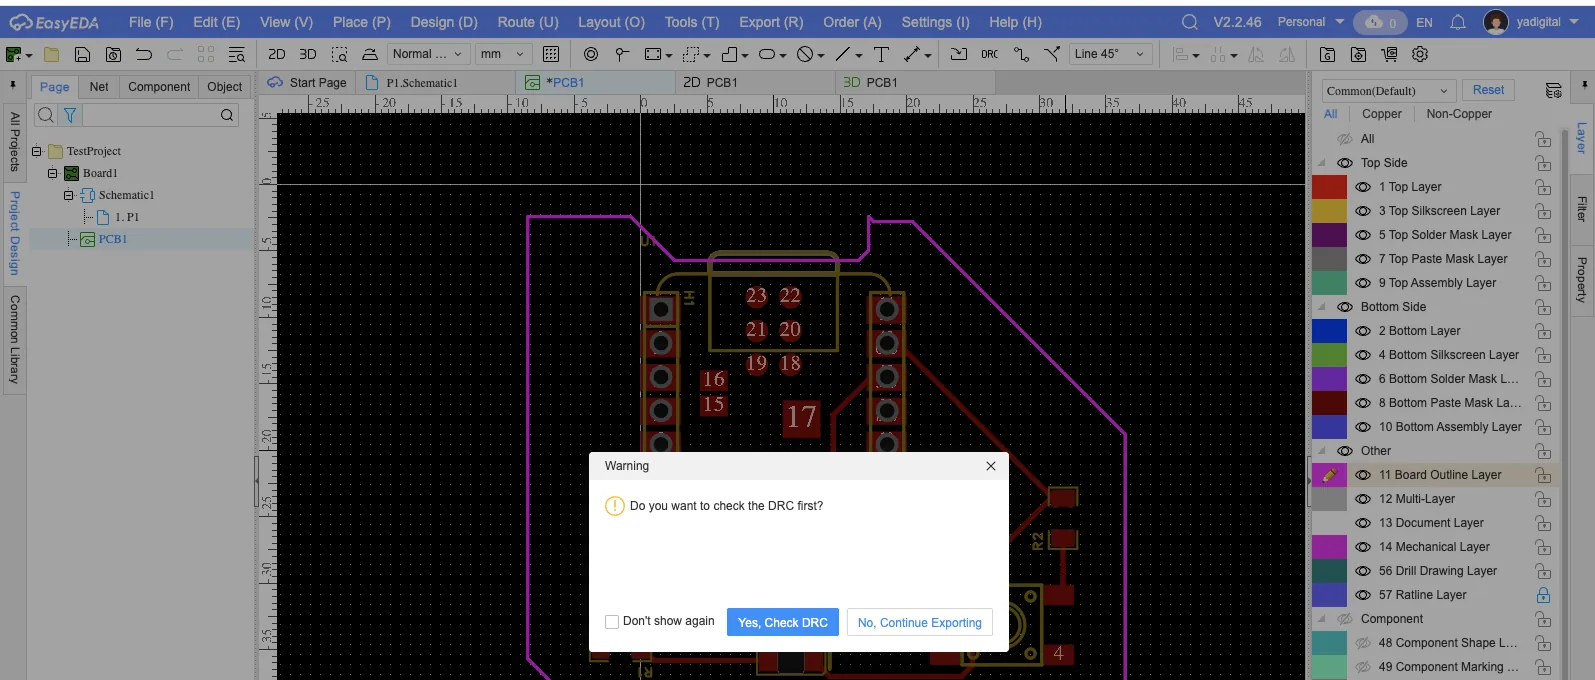Hide the 5 Top Solder Mask Layer

pos(1363,235)
